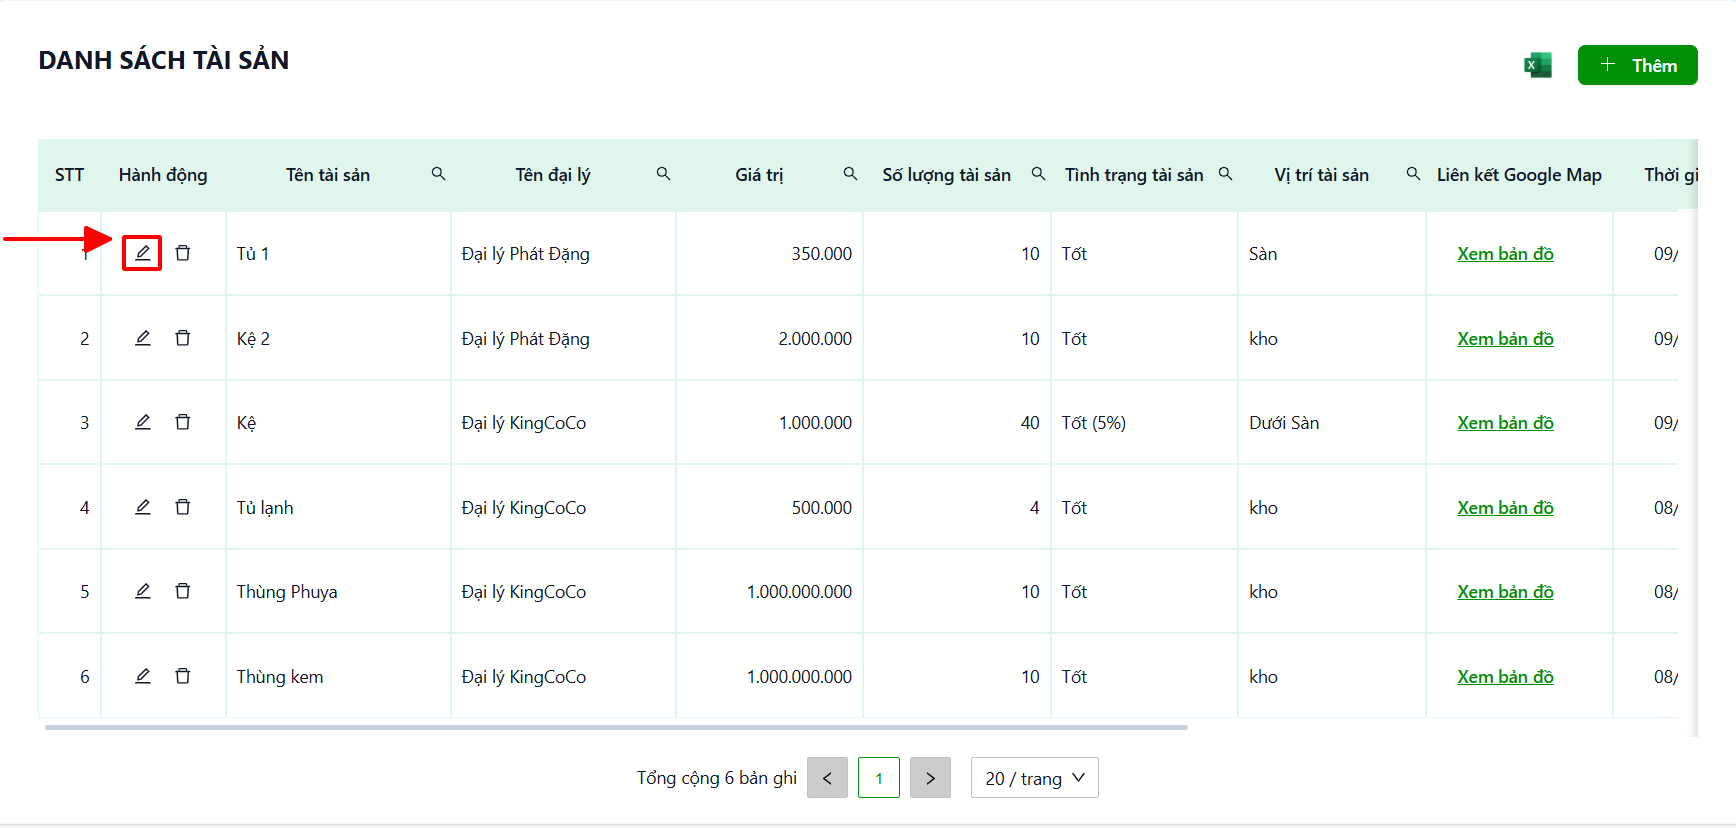1736x828 pixels.
Task: Click the DANH SÁCH TÀI SẢN heading
Action: [164, 60]
